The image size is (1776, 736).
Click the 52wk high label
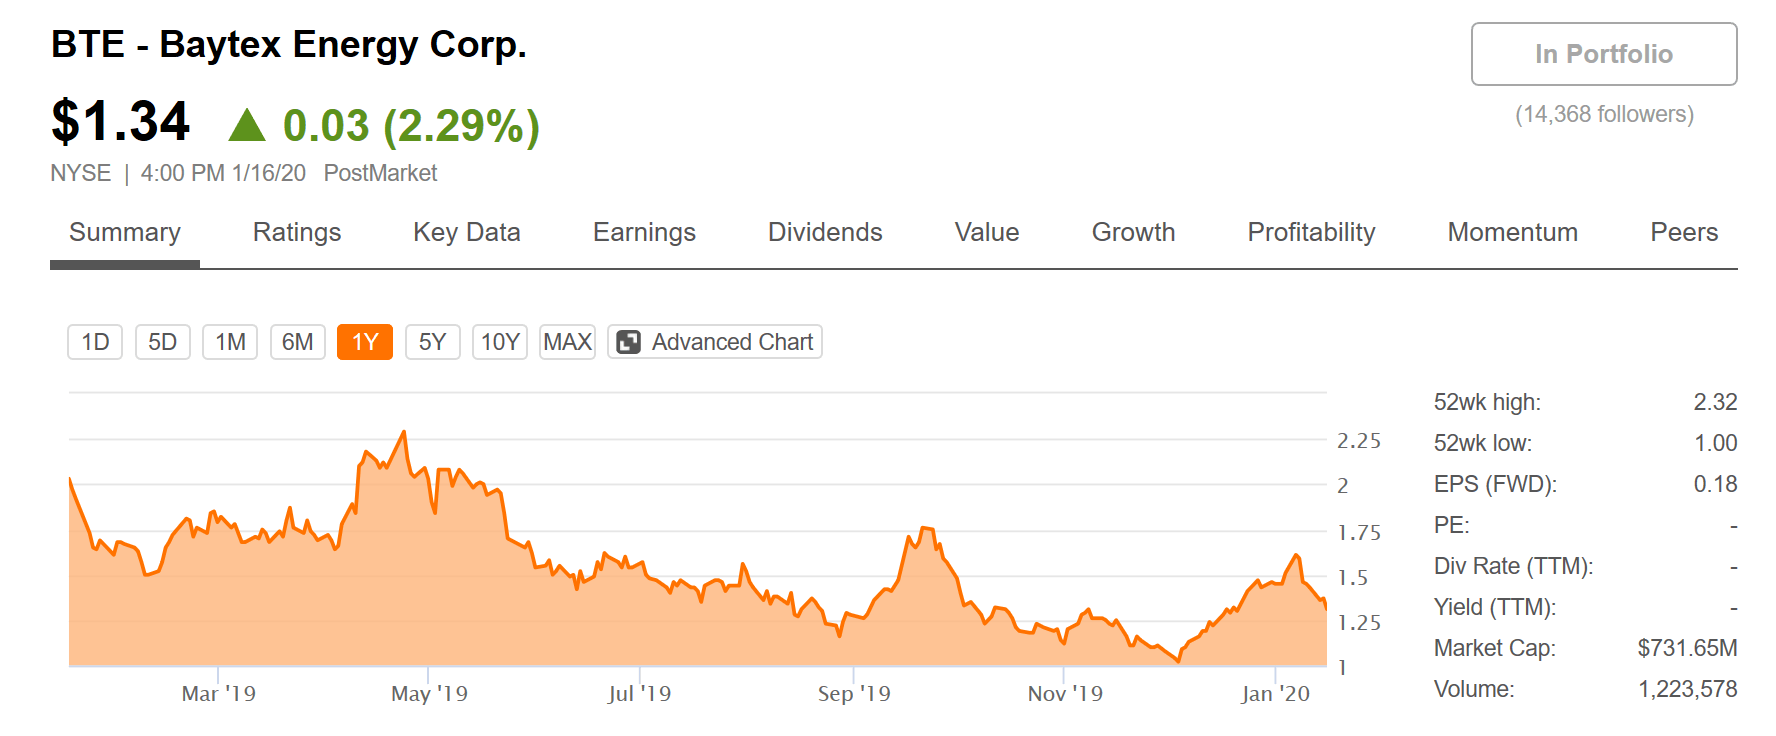point(1487,402)
